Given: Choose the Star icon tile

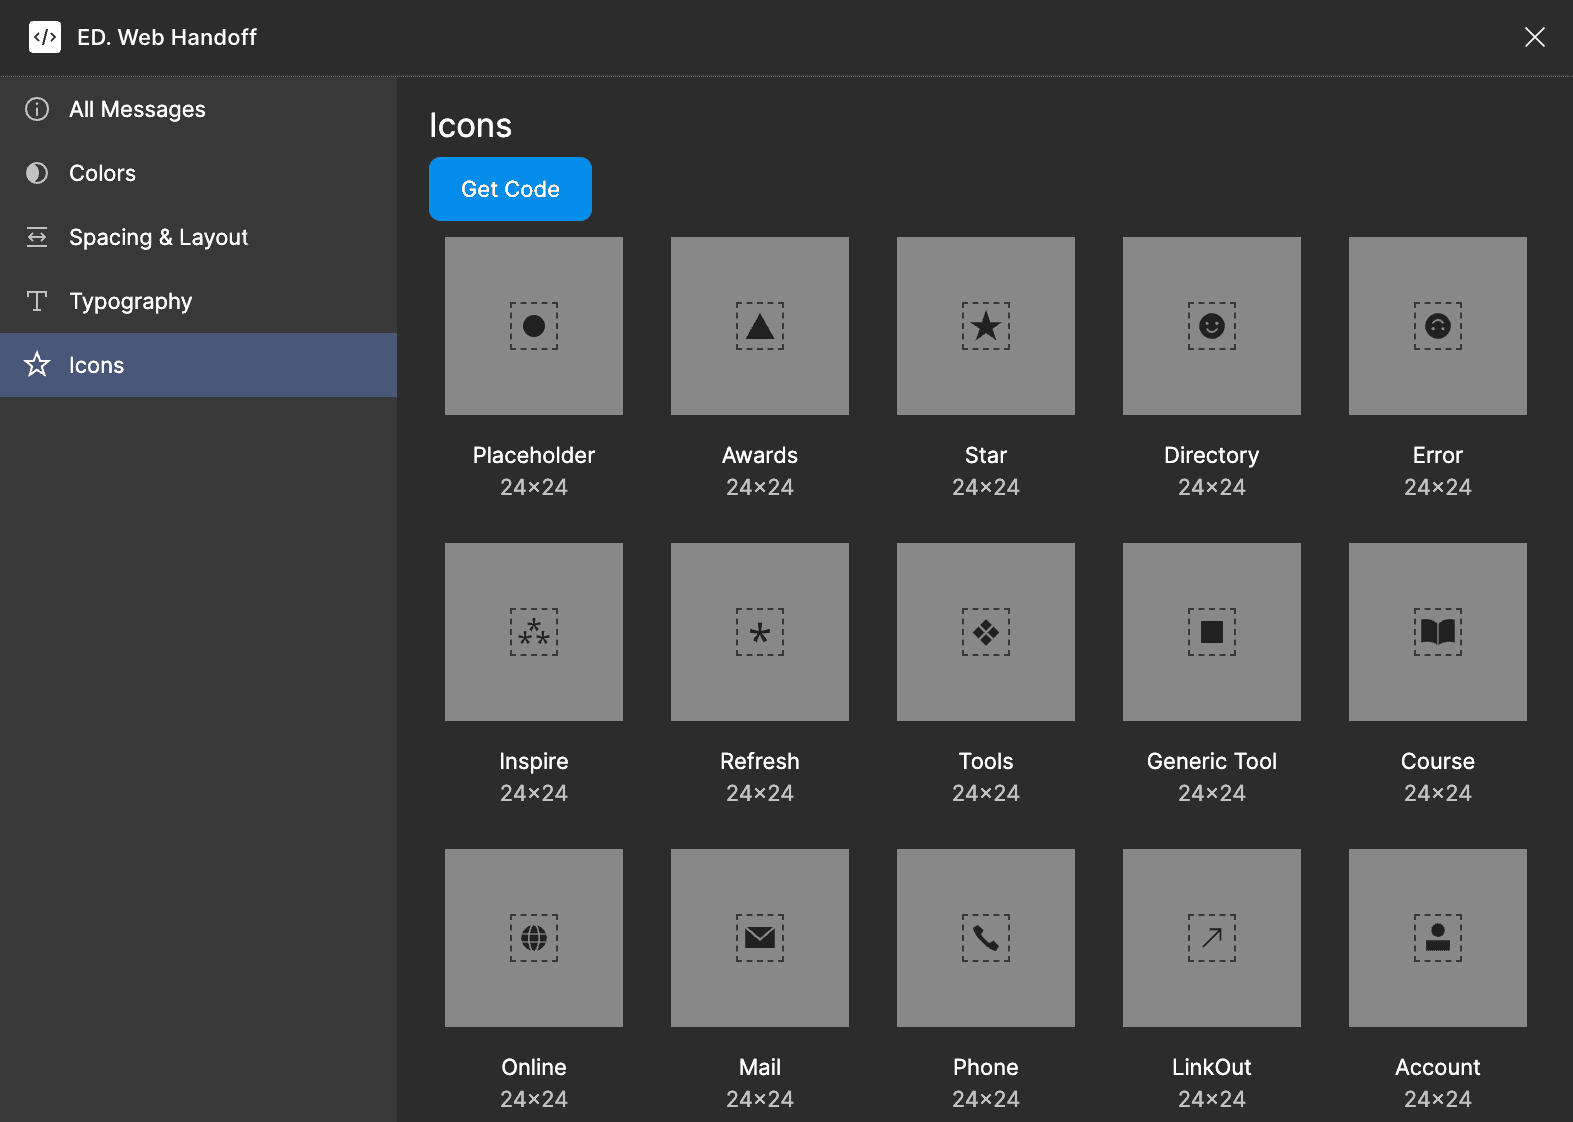Looking at the screenshot, I should (986, 326).
